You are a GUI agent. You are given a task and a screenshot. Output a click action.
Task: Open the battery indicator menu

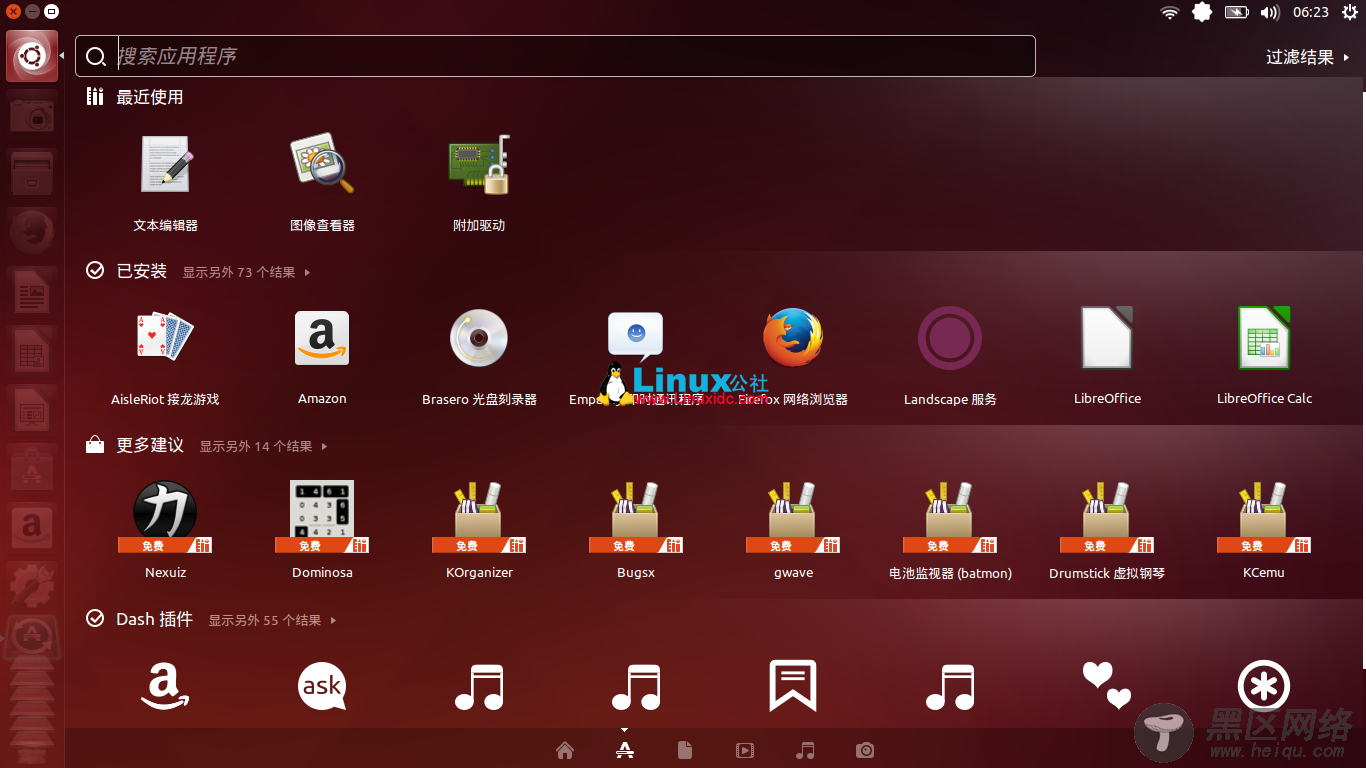click(x=1237, y=12)
